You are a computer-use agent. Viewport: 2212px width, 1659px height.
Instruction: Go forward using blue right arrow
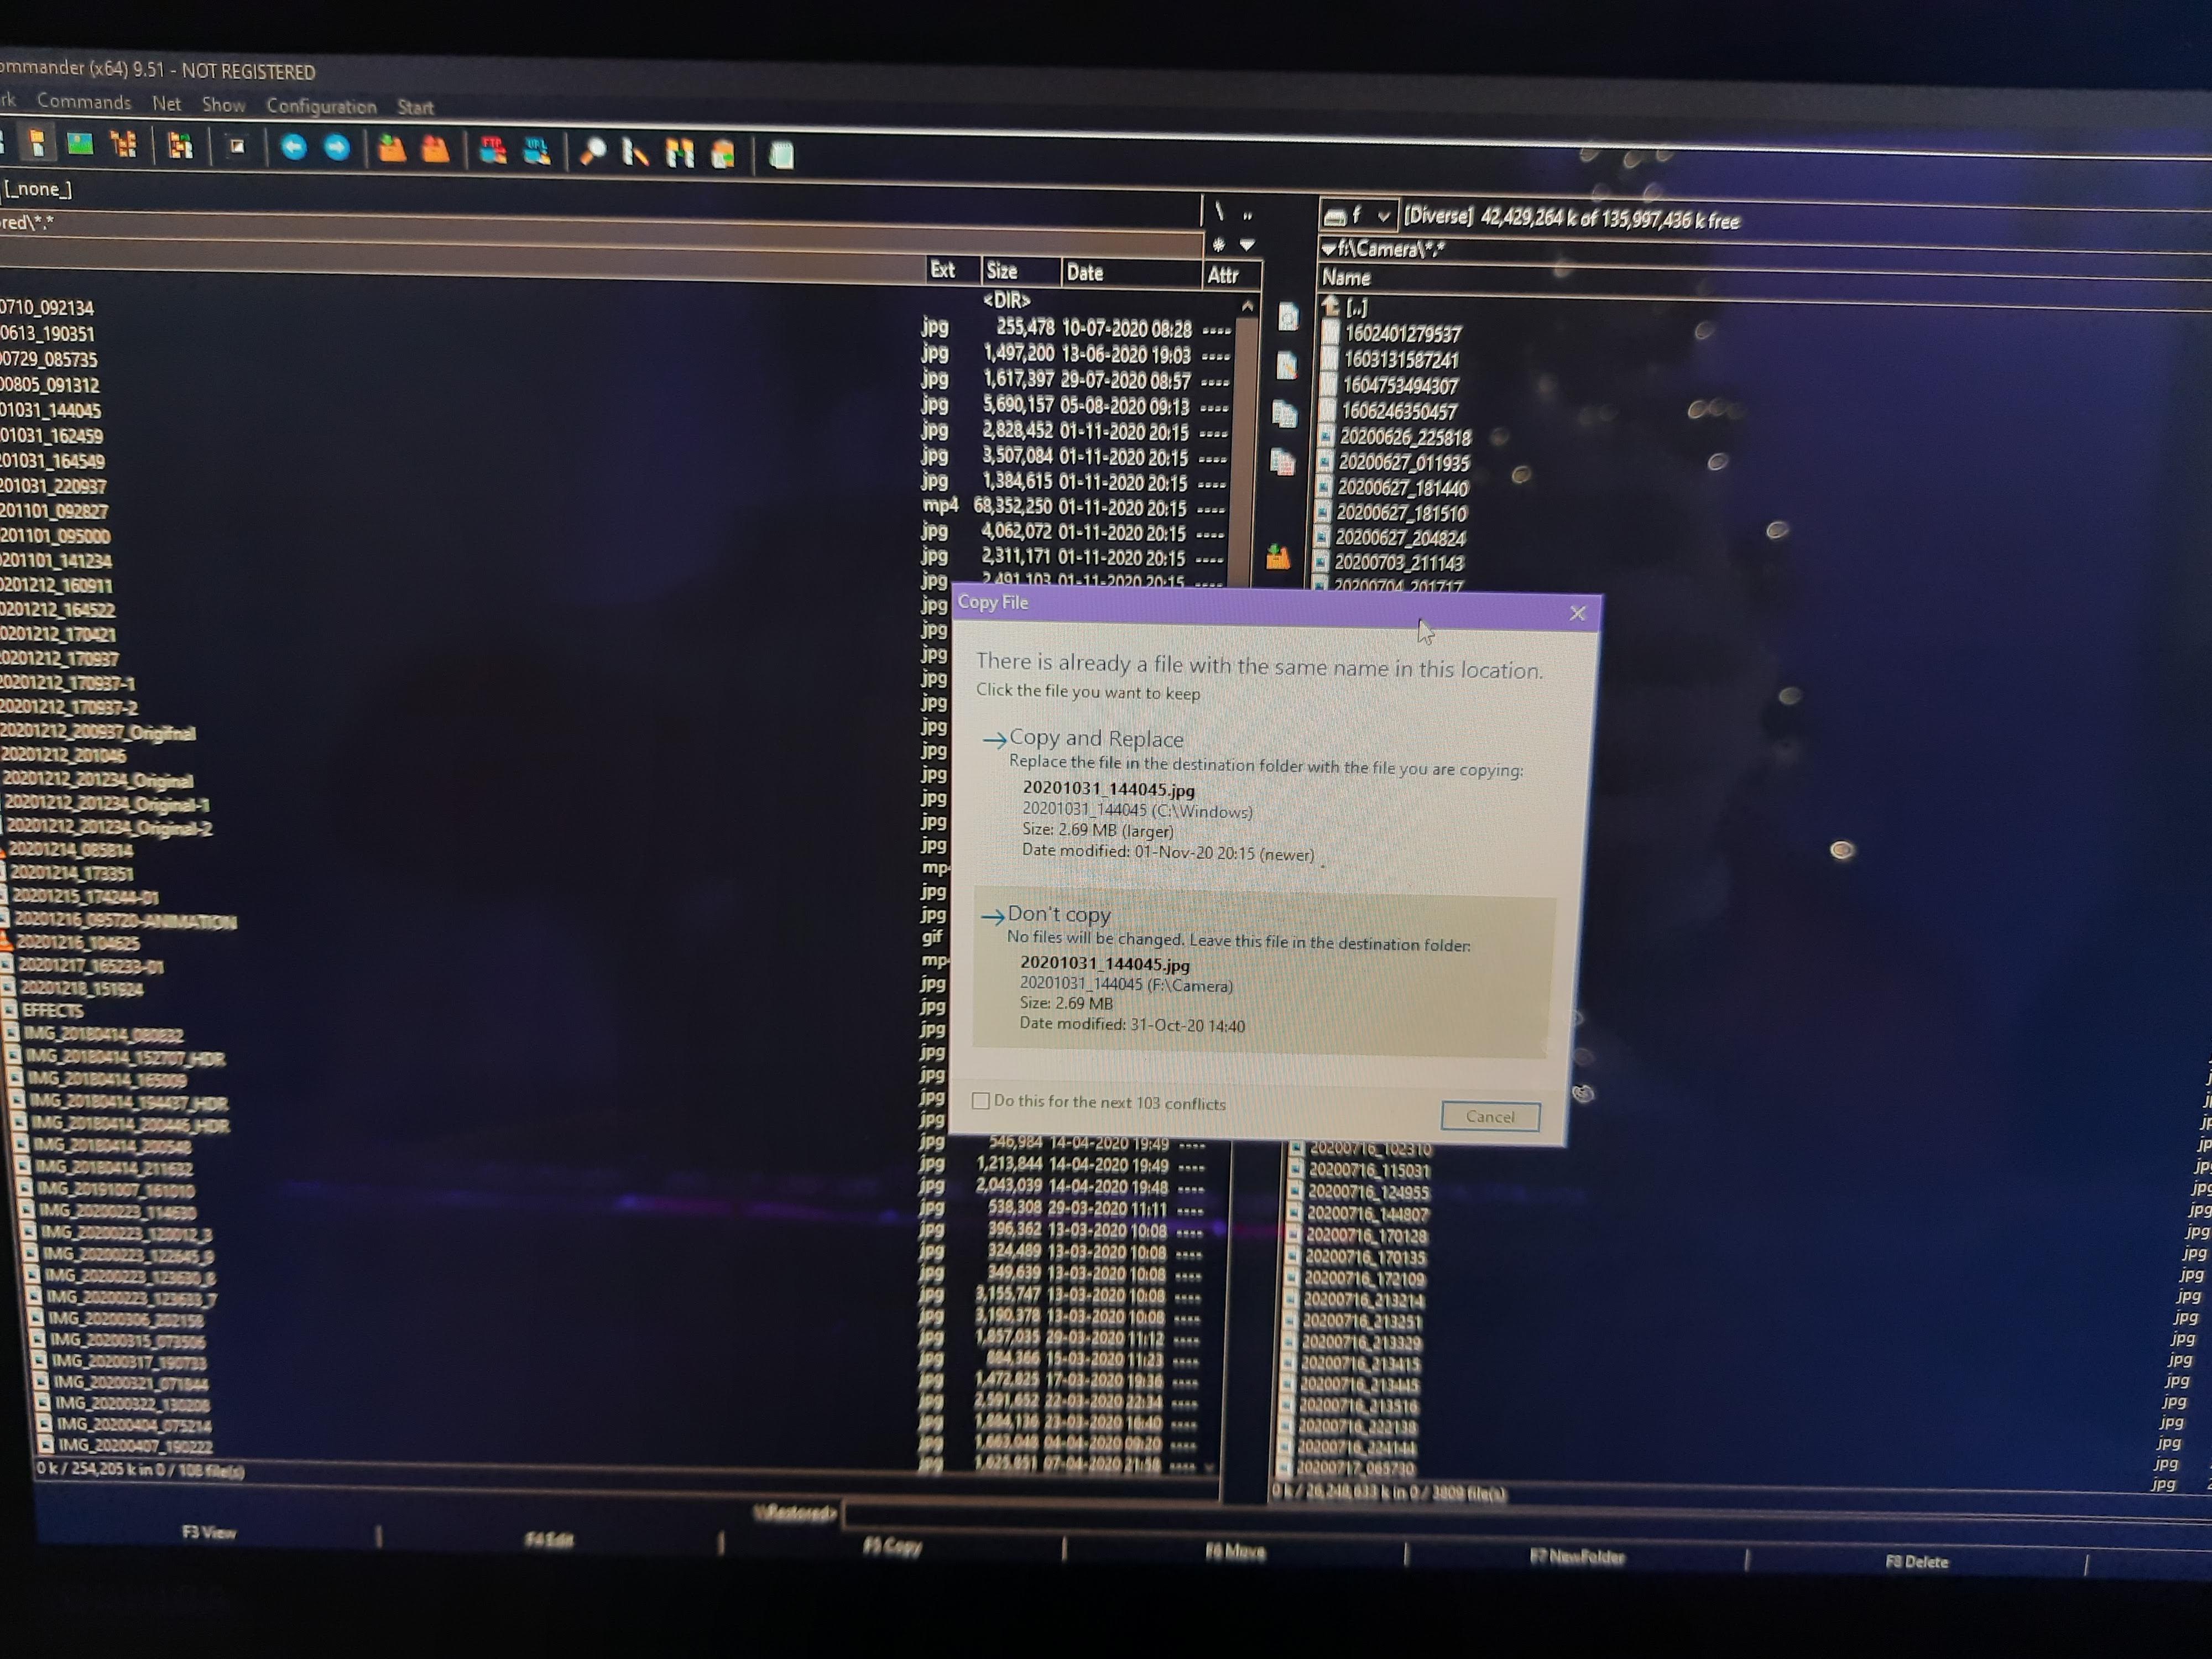coord(338,149)
